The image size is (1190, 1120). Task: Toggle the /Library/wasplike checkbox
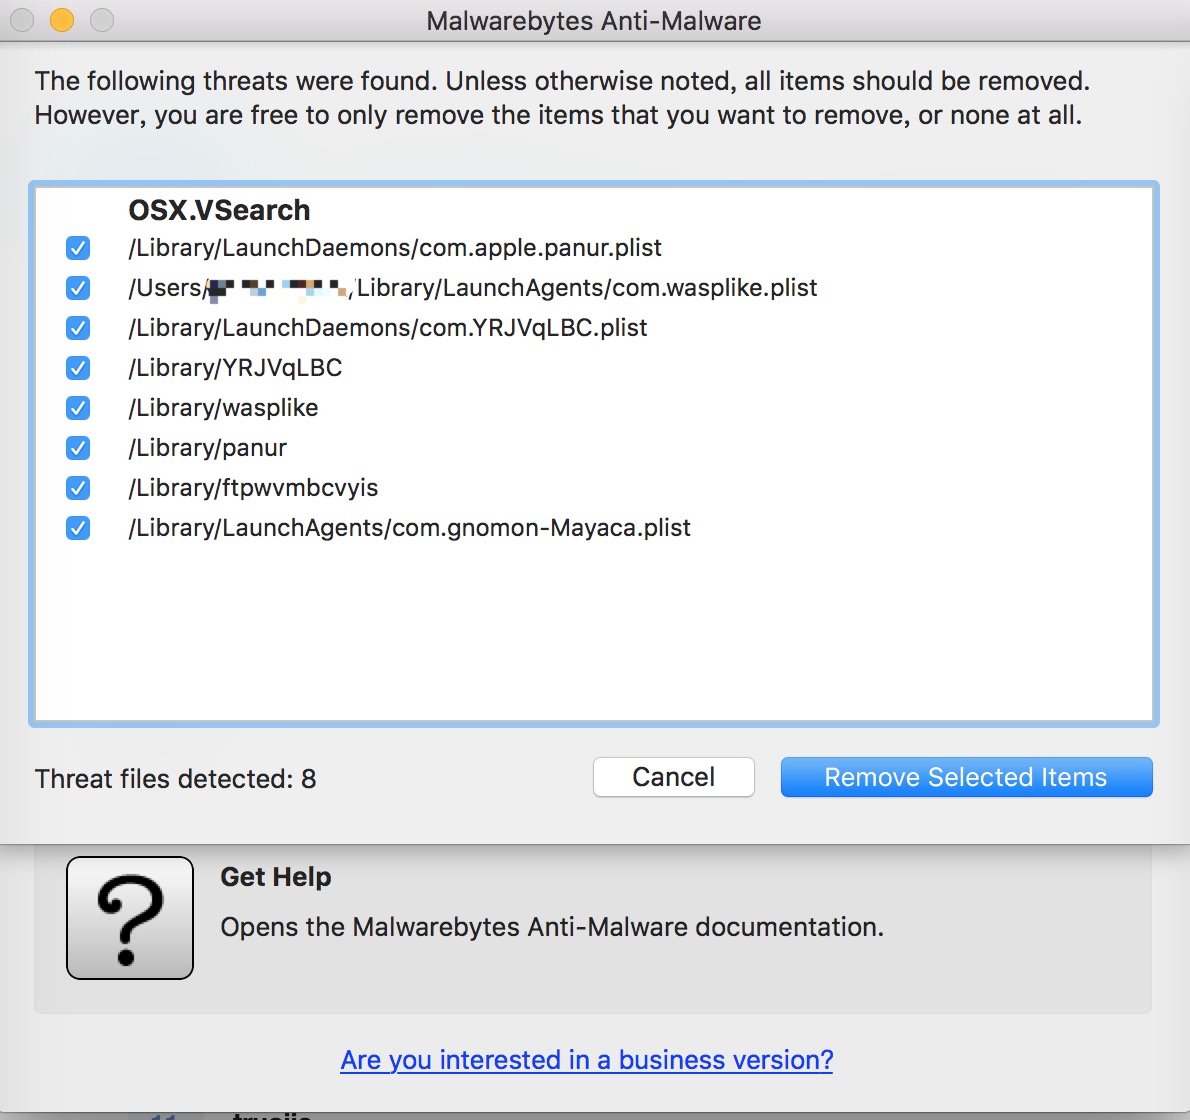pos(78,408)
